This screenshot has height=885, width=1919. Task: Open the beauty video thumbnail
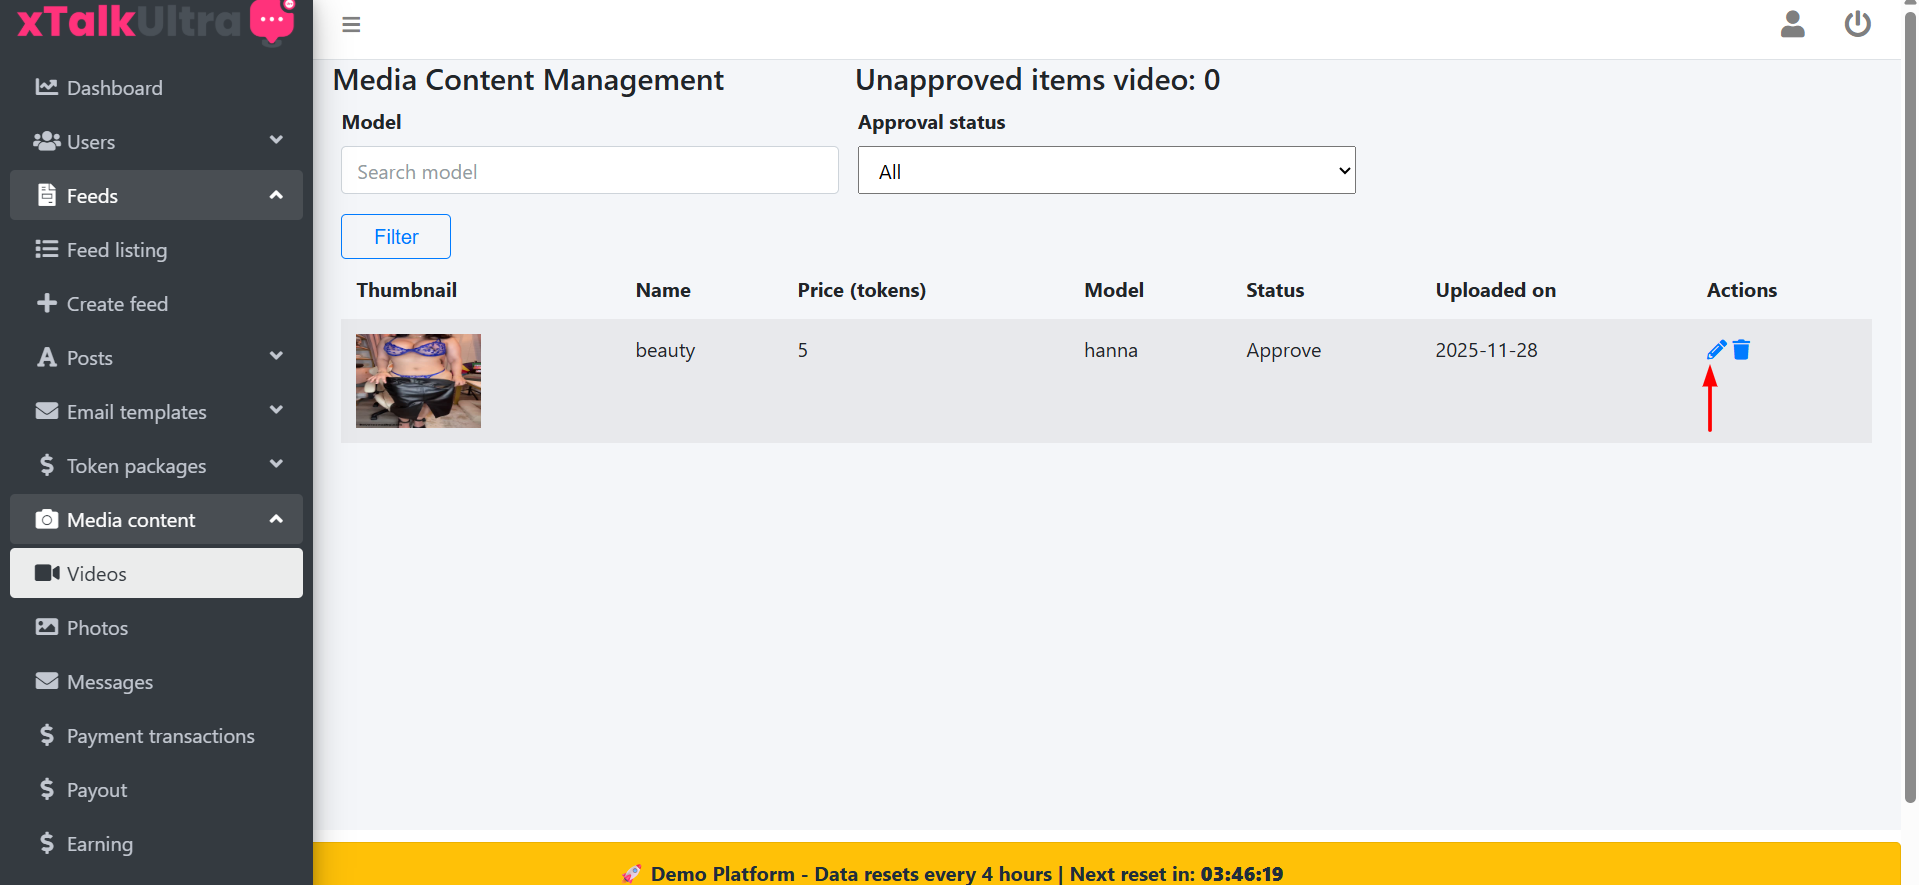[418, 381]
